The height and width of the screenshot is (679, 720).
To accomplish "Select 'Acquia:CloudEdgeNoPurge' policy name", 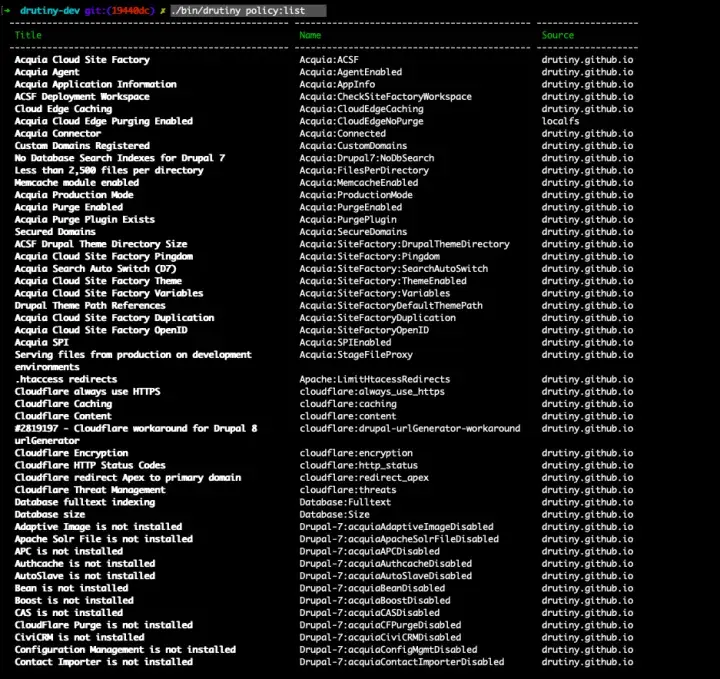I will (361, 121).
